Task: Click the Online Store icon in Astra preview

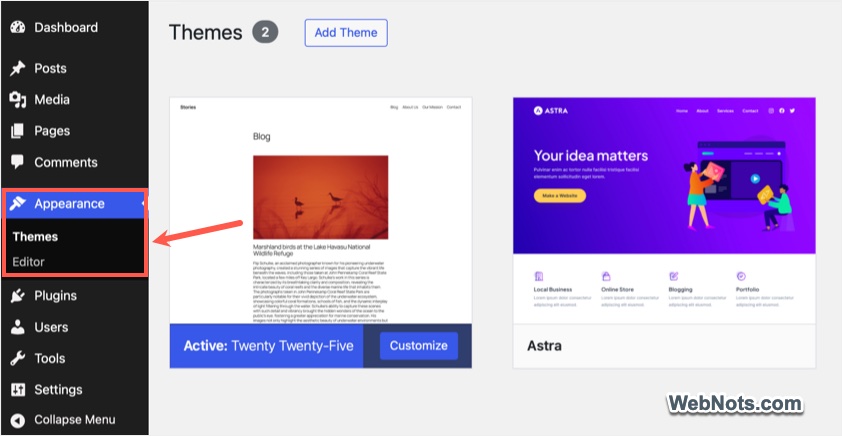Action: (x=606, y=277)
